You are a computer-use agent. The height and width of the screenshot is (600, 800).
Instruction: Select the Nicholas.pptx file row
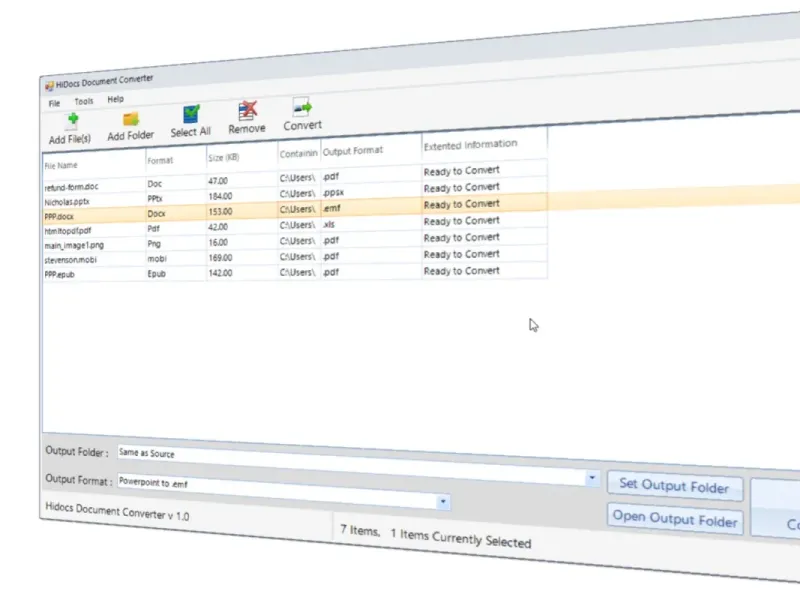tap(295, 194)
